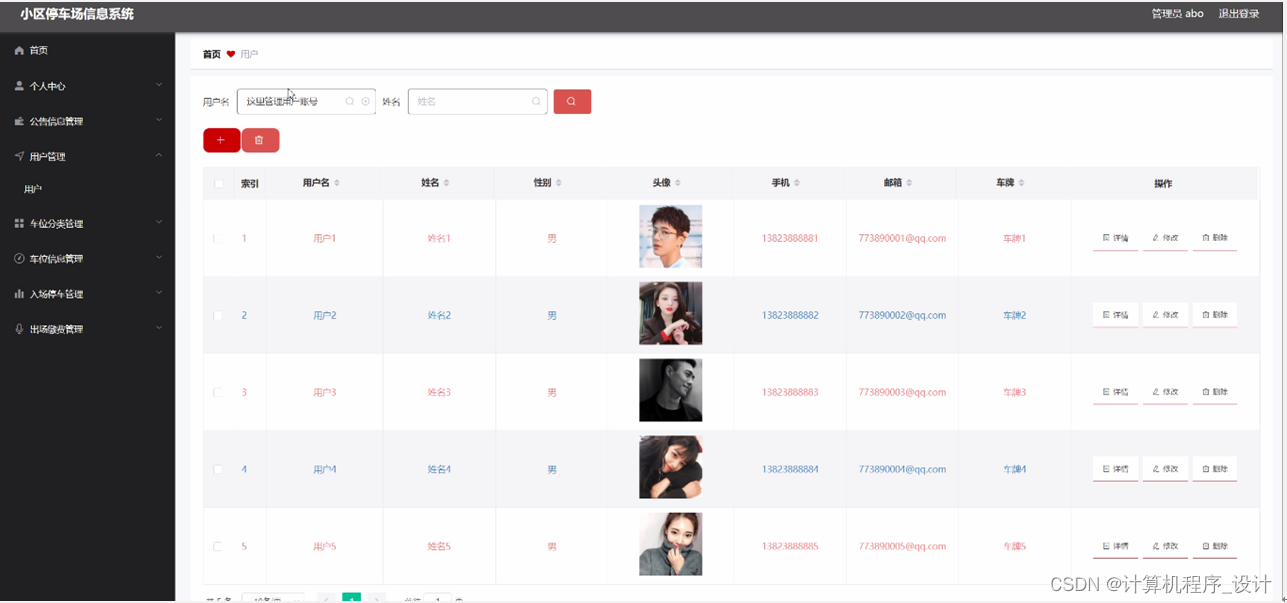Click 修改 for 用户3 row
1287x603 pixels.
[1165, 392]
